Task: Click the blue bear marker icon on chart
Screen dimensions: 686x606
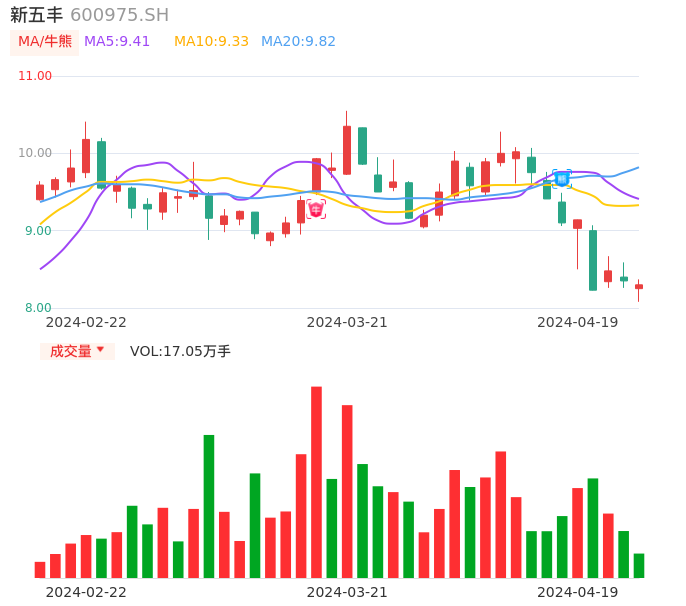Action: pyautogui.click(x=562, y=179)
